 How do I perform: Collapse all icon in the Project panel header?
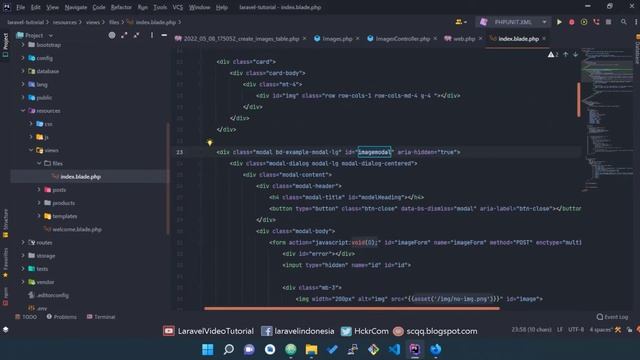[x=136, y=36]
